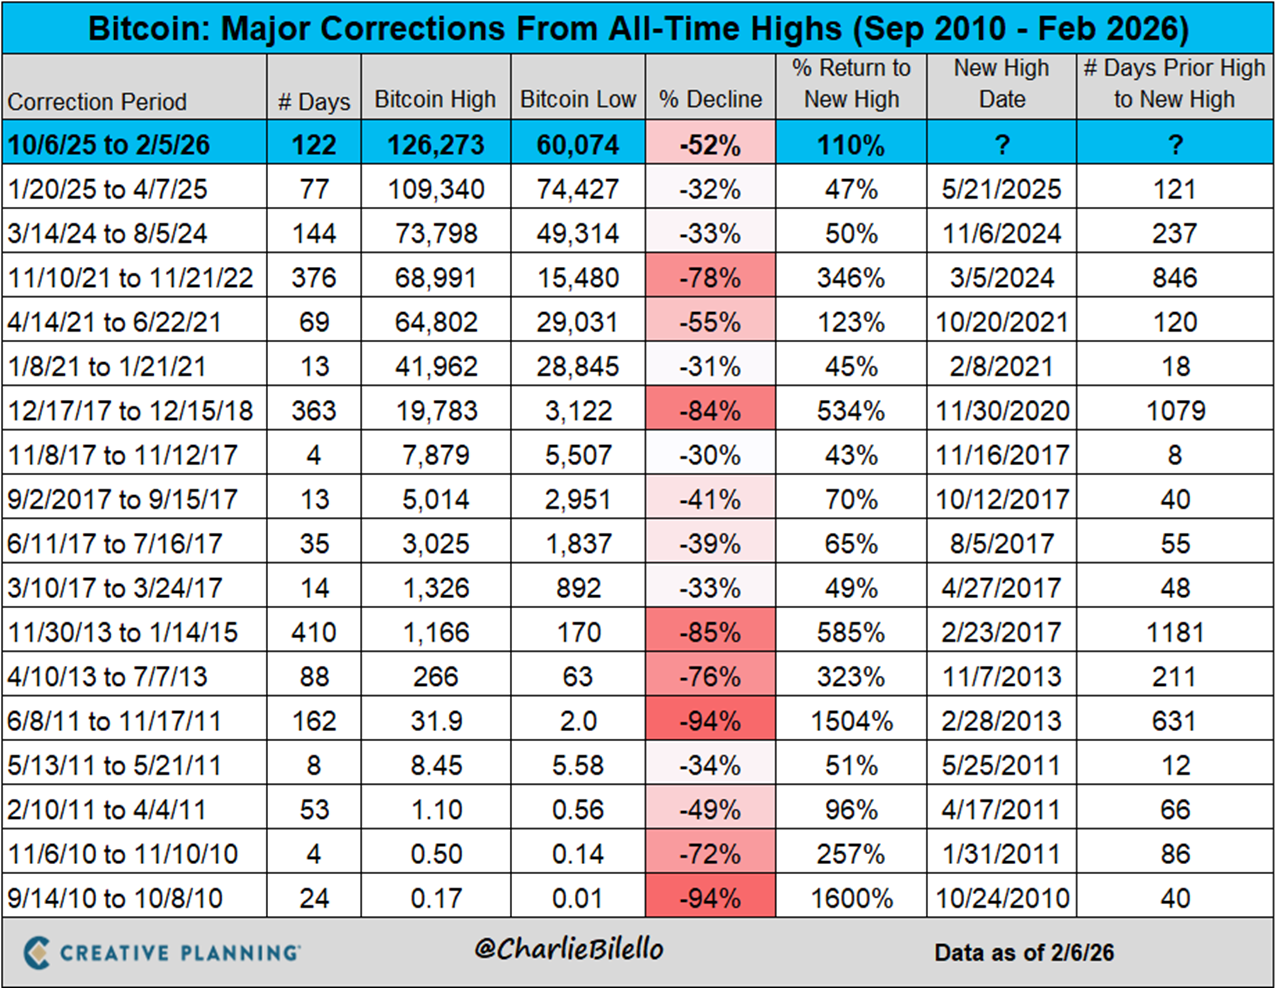Click the chart title banner
Screen dimensions: 1277x988
pos(638,28)
